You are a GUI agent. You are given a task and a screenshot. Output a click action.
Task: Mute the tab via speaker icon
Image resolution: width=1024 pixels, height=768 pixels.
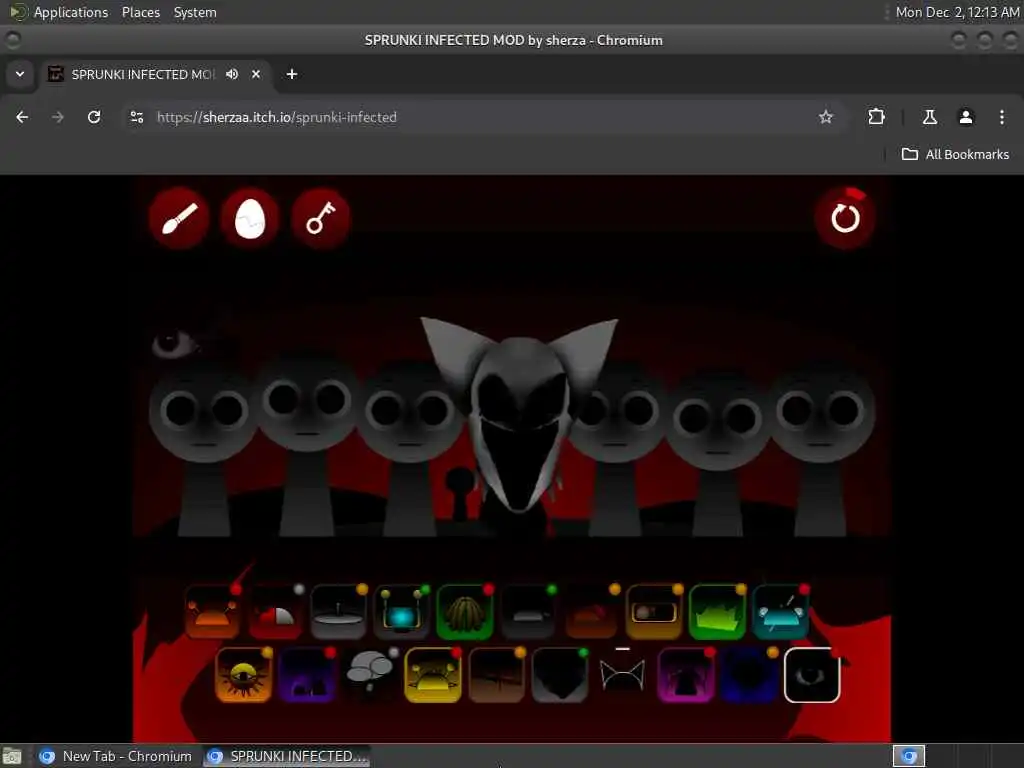232,74
